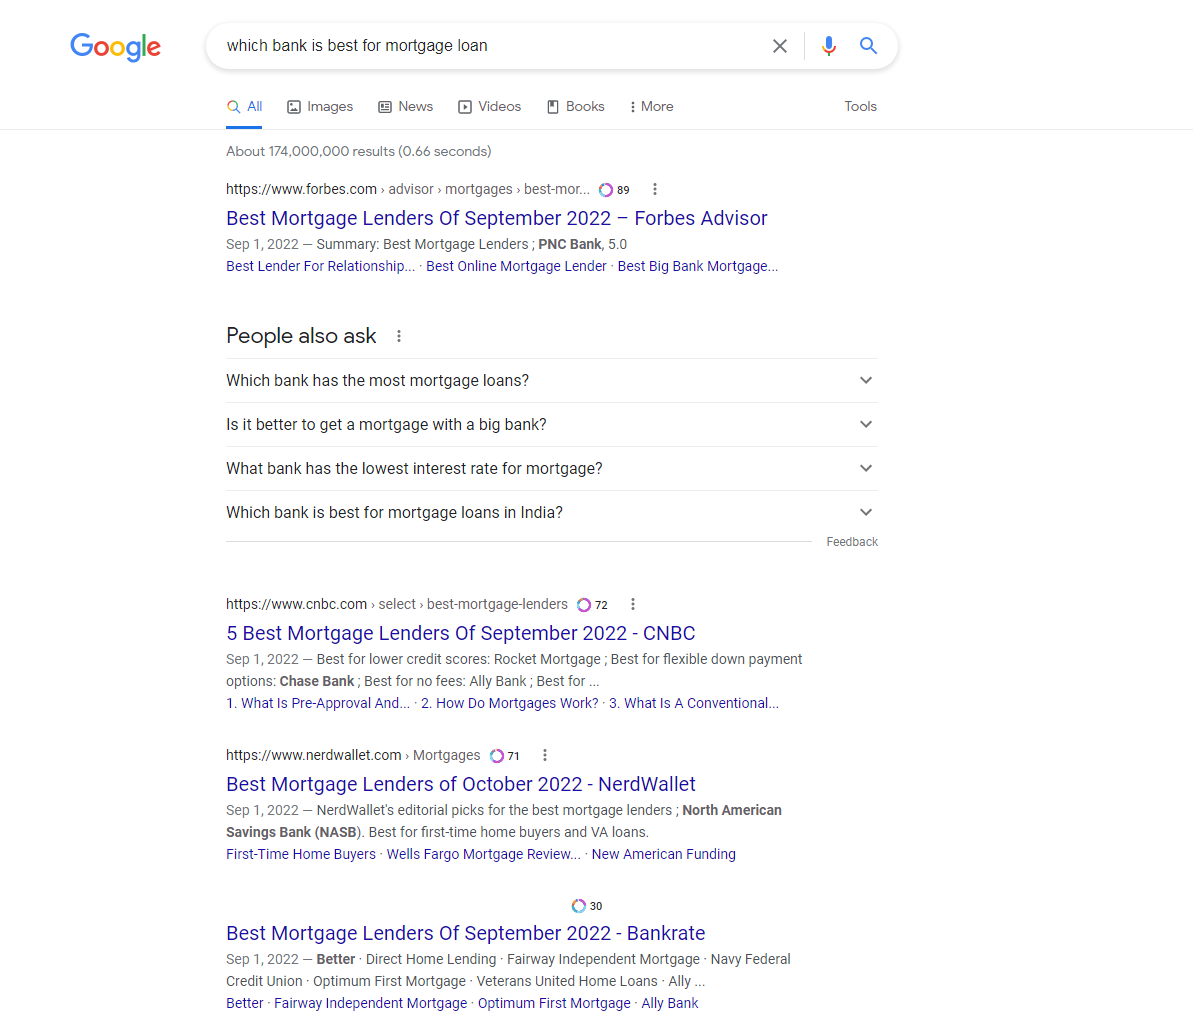Open New American Funding sitelink

pos(663,854)
